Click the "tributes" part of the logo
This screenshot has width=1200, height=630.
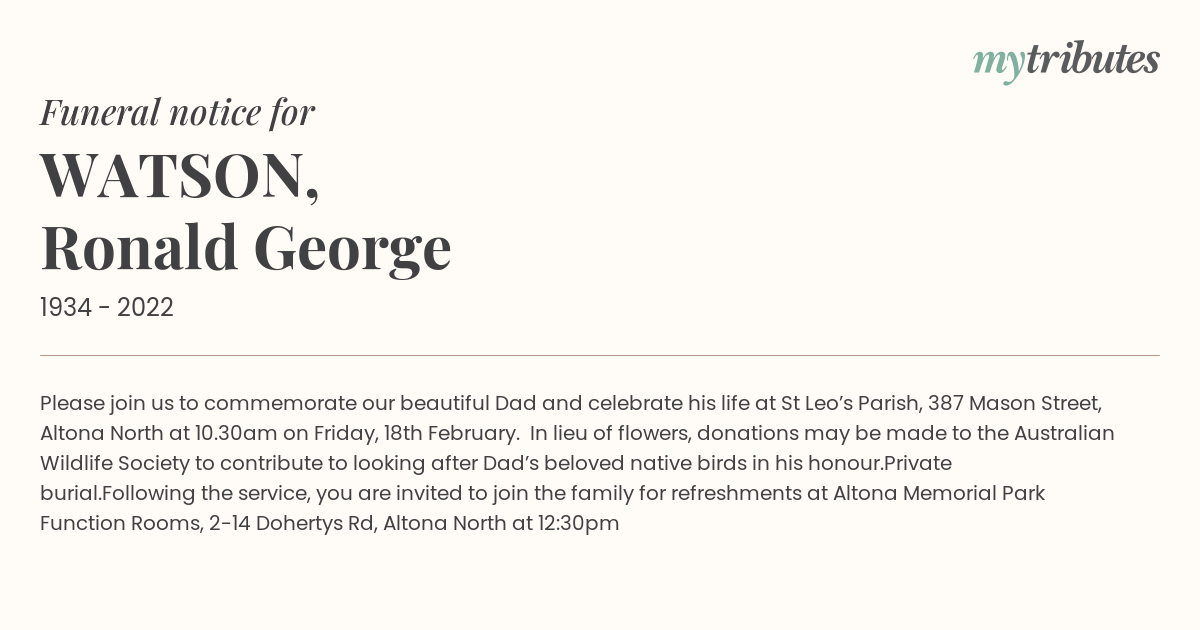(1092, 60)
